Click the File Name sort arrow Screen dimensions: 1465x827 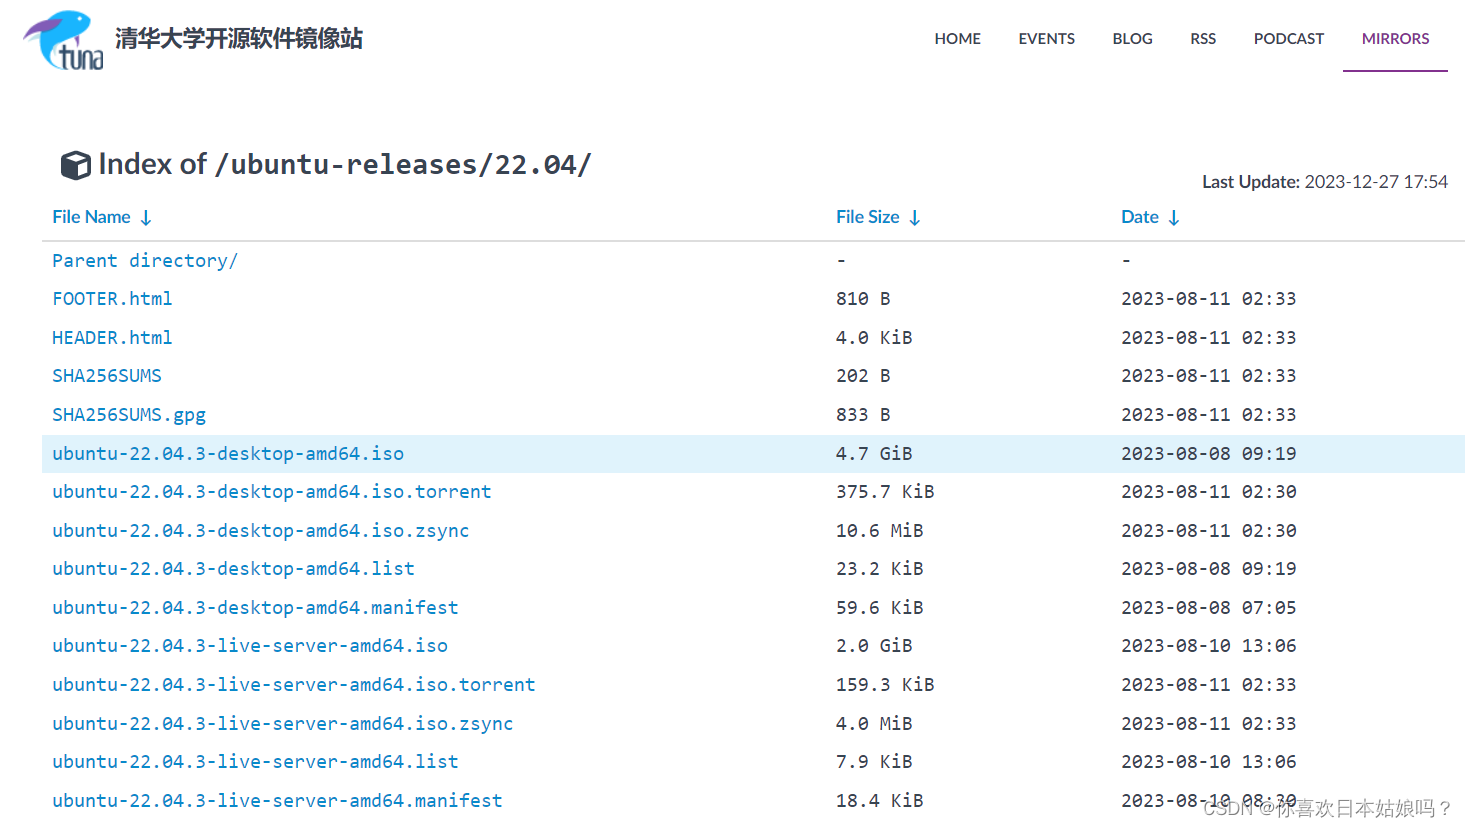(146, 218)
